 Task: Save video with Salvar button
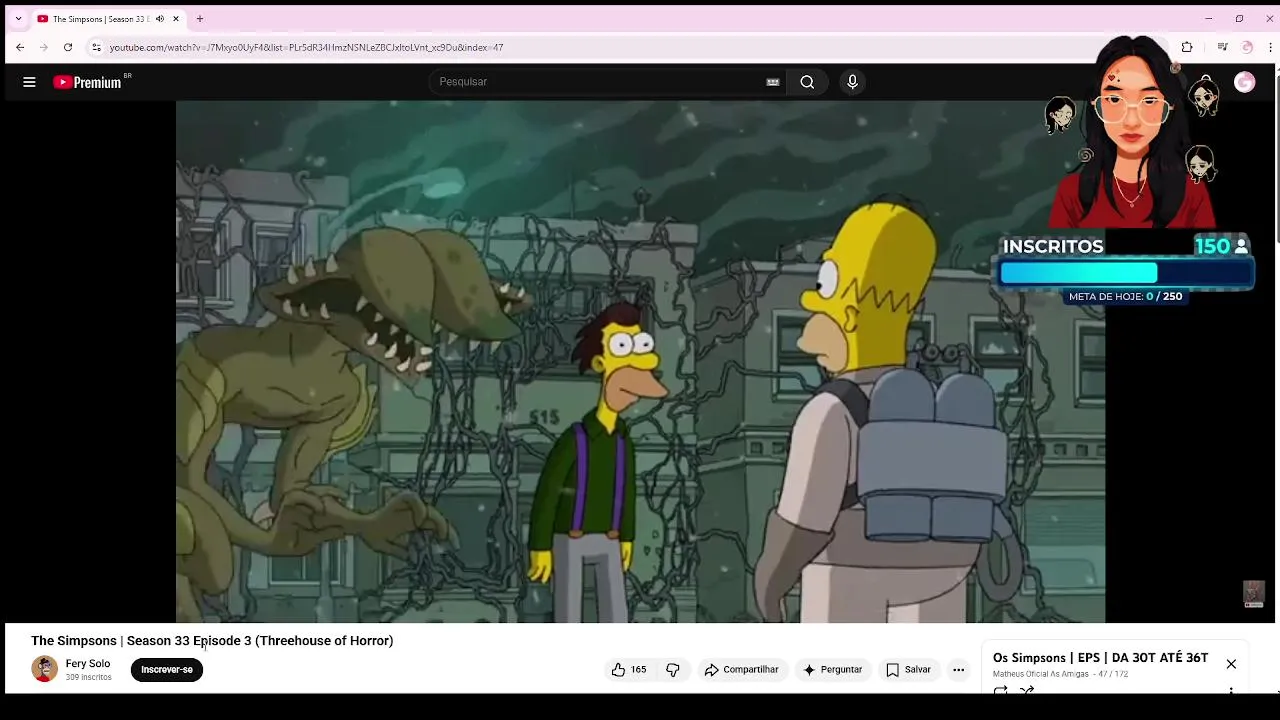(908, 670)
